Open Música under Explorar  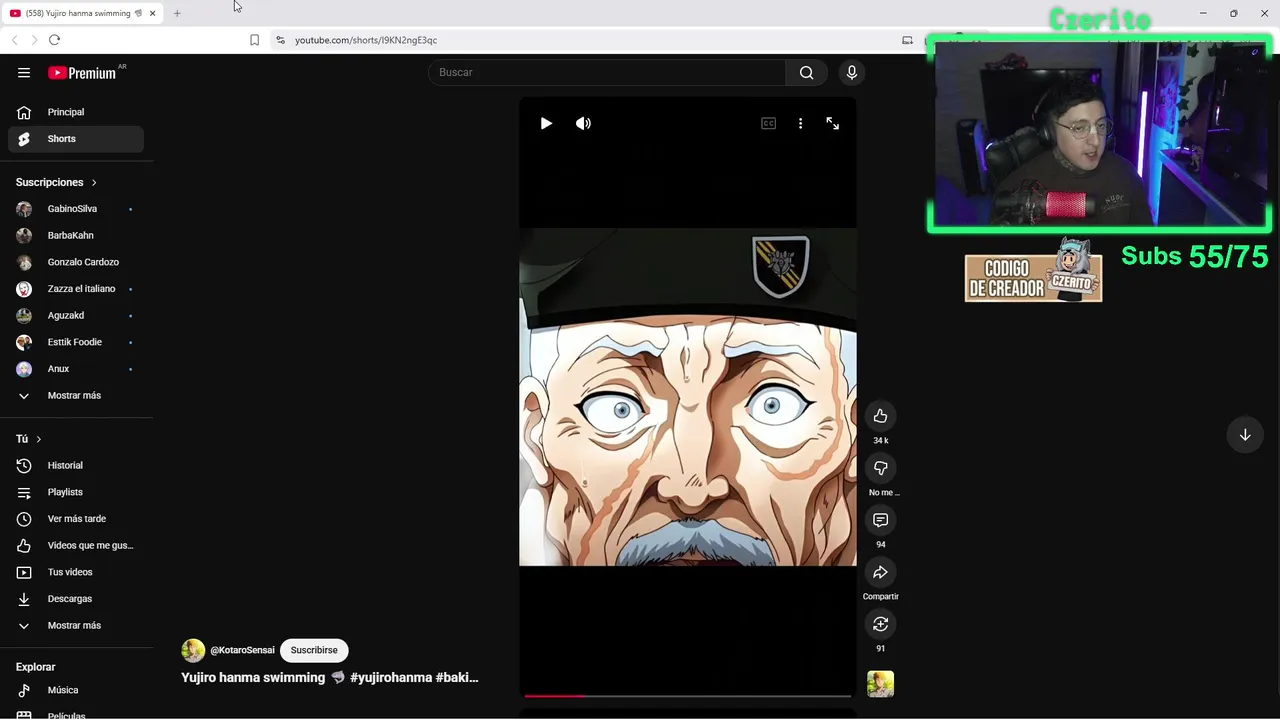[x=76, y=690]
